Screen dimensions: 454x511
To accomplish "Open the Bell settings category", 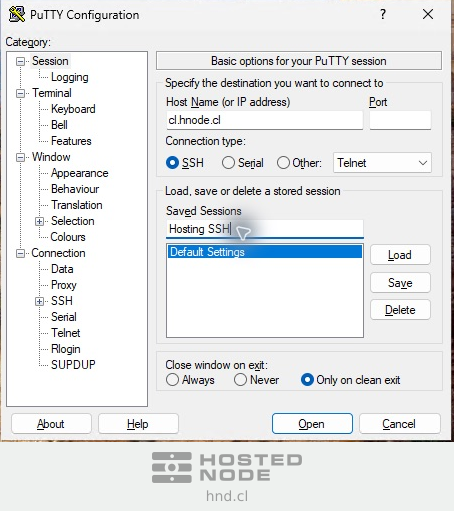I will coord(59,125).
